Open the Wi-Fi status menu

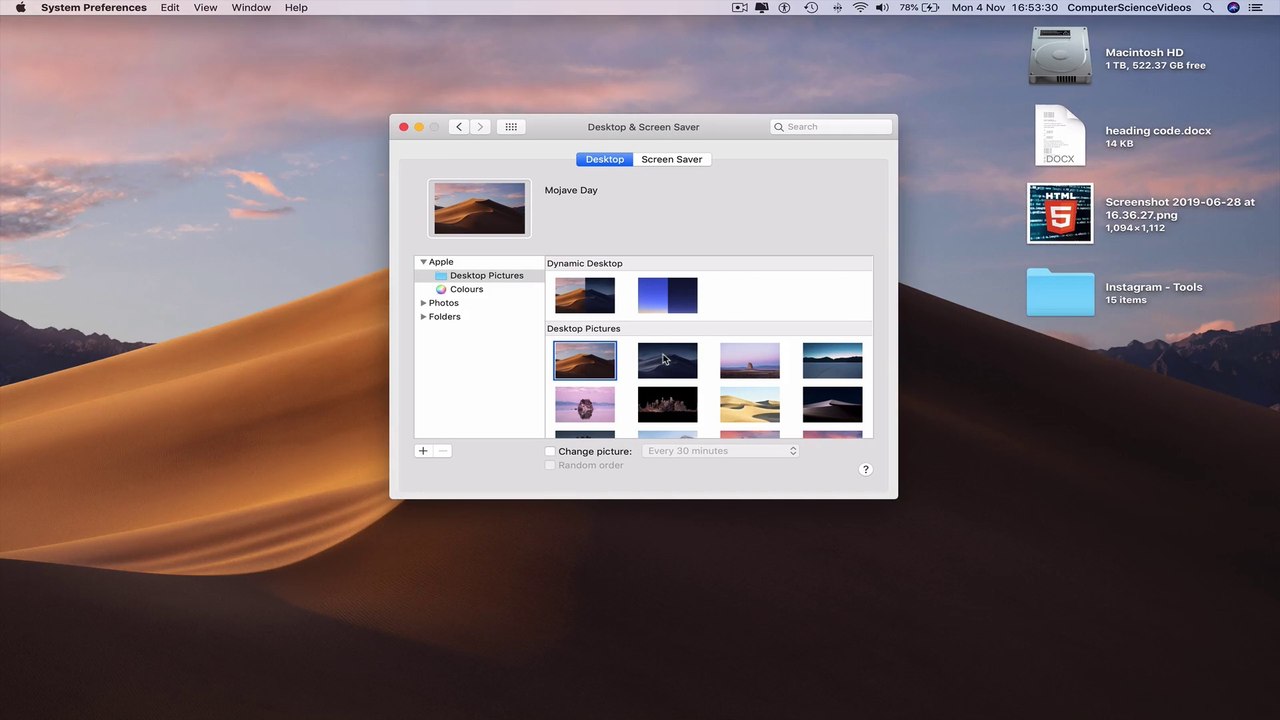tap(860, 7)
